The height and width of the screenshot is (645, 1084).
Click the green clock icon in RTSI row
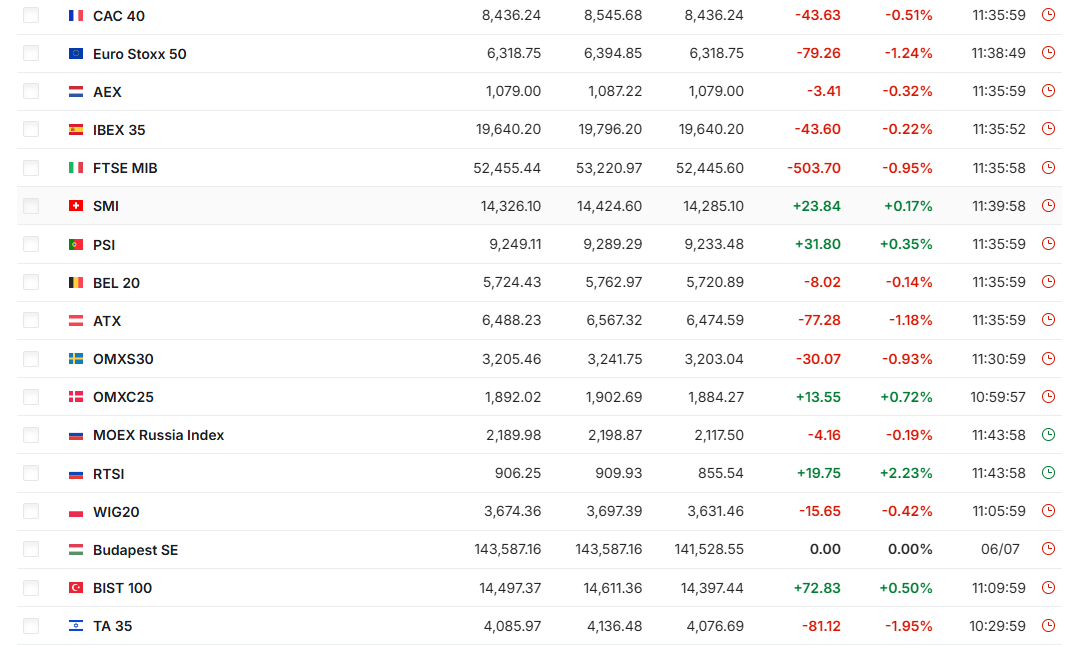(1048, 473)
